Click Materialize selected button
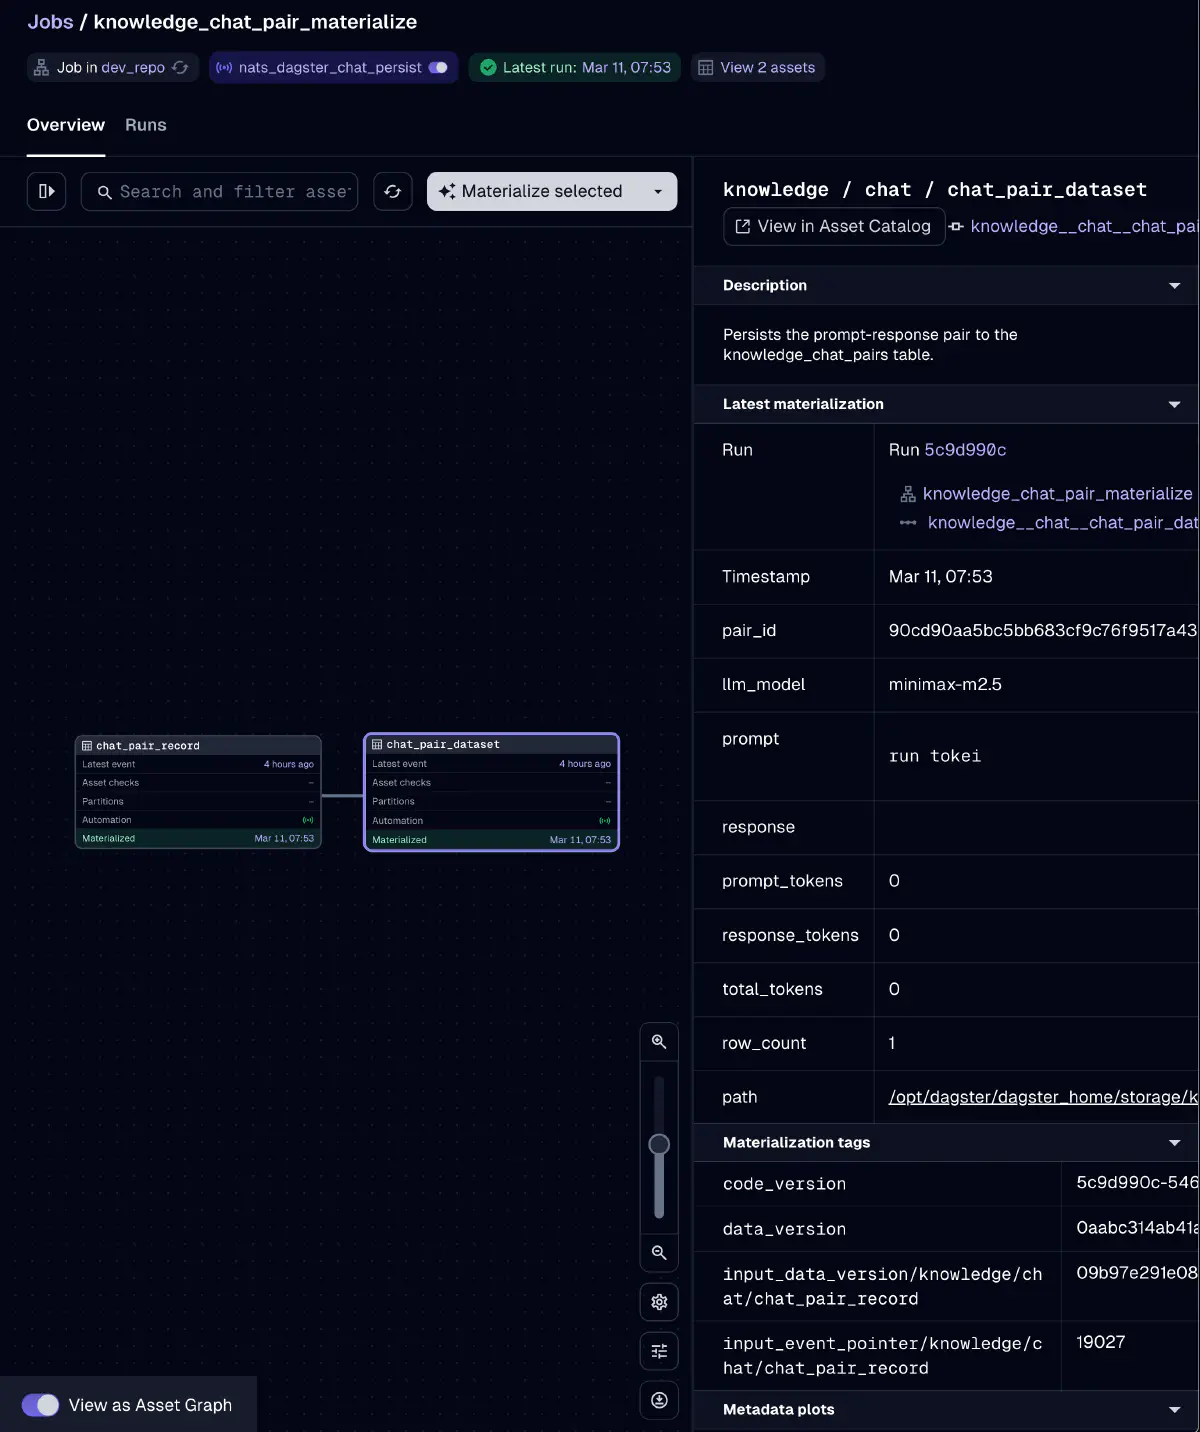1200x1432 pixels. pos(535,191)
